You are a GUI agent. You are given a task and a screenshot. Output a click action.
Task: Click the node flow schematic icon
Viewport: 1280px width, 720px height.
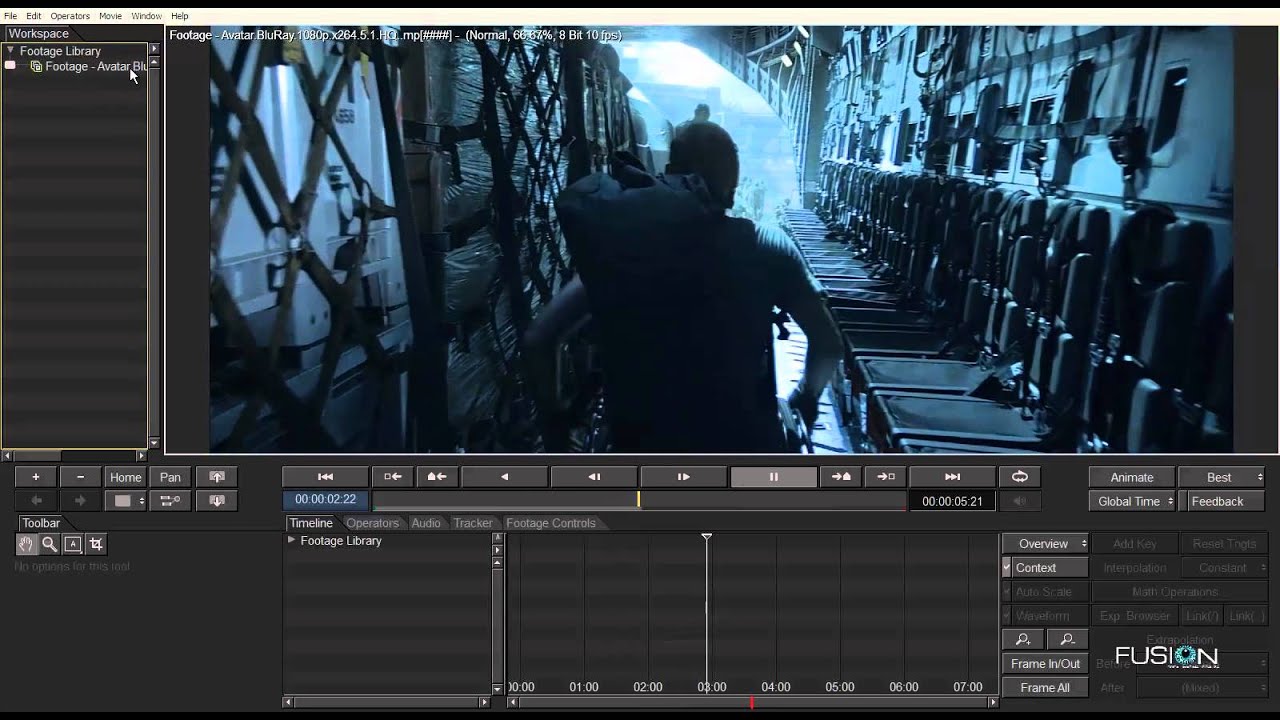(x=170, y=501)
